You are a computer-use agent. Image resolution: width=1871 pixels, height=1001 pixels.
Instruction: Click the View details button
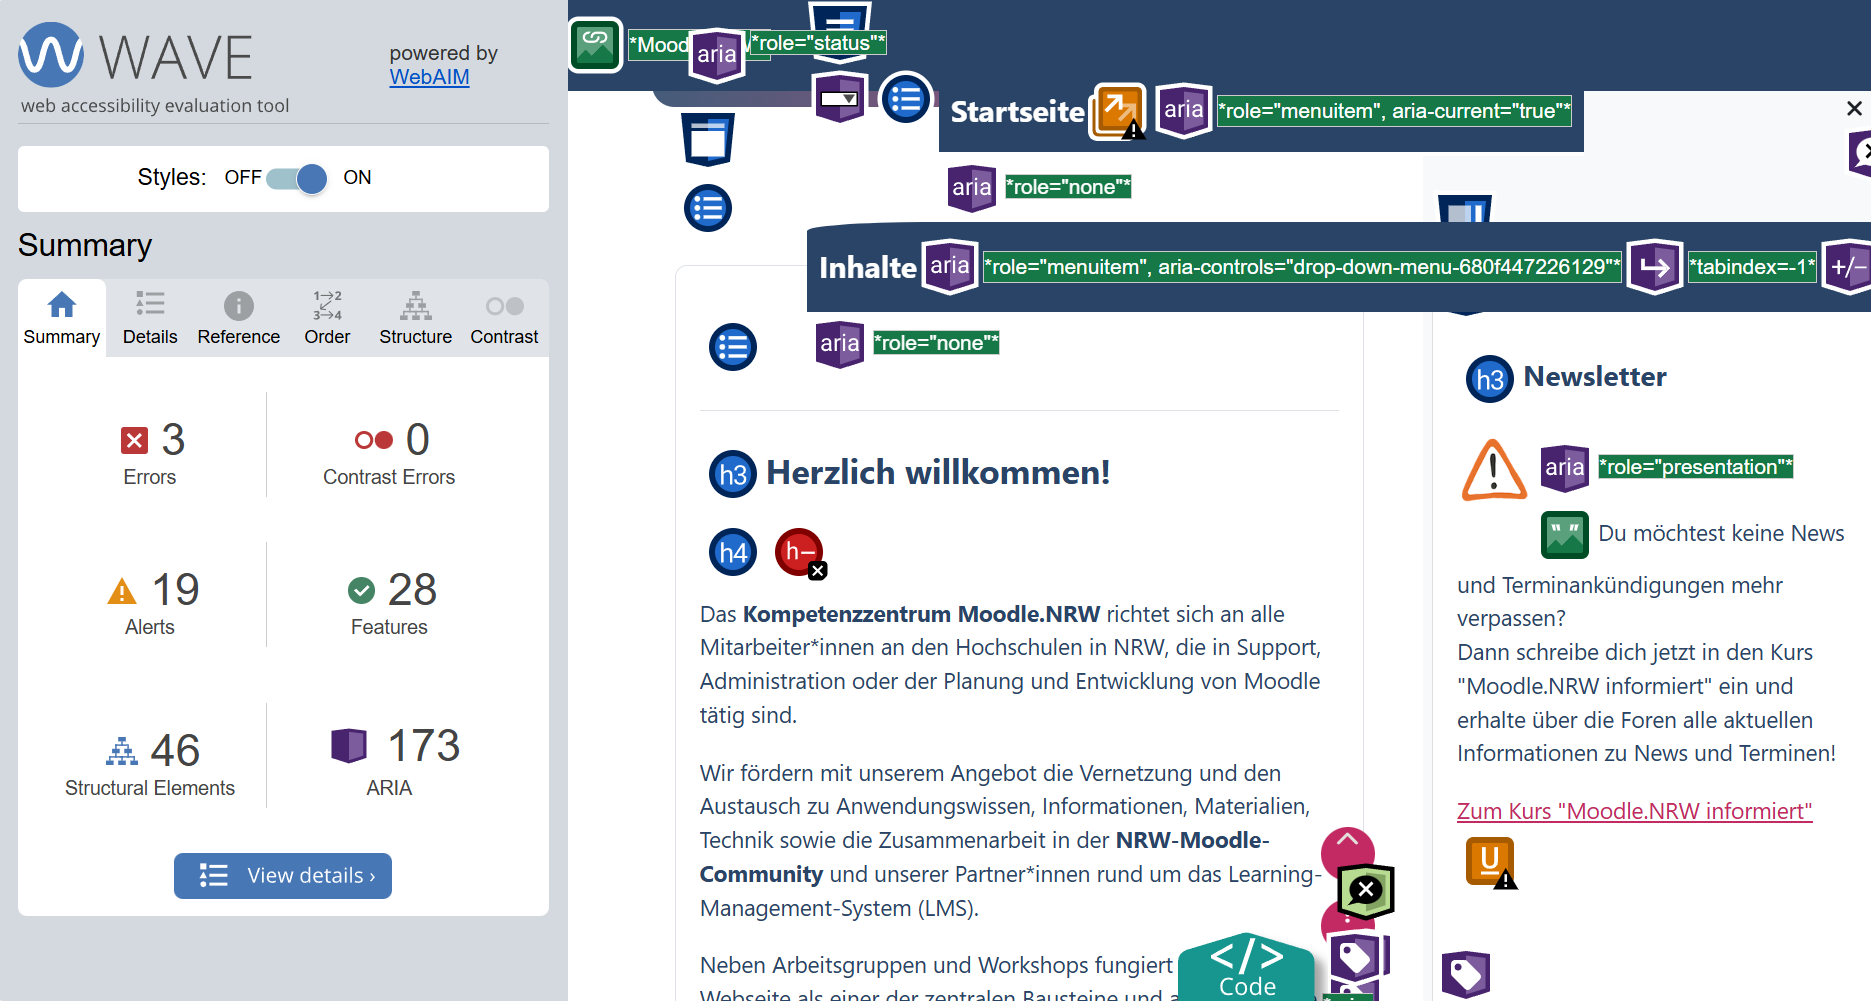283,876
